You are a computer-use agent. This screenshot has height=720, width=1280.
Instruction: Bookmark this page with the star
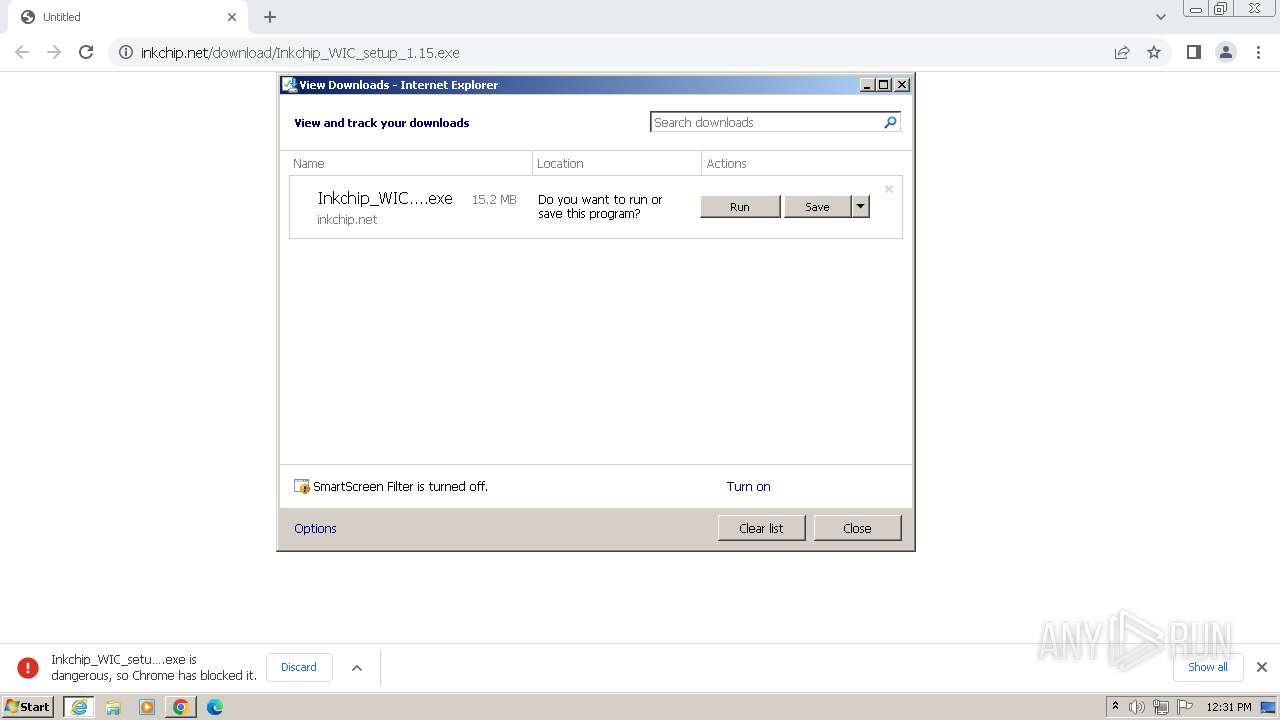tap(1154, 52)
